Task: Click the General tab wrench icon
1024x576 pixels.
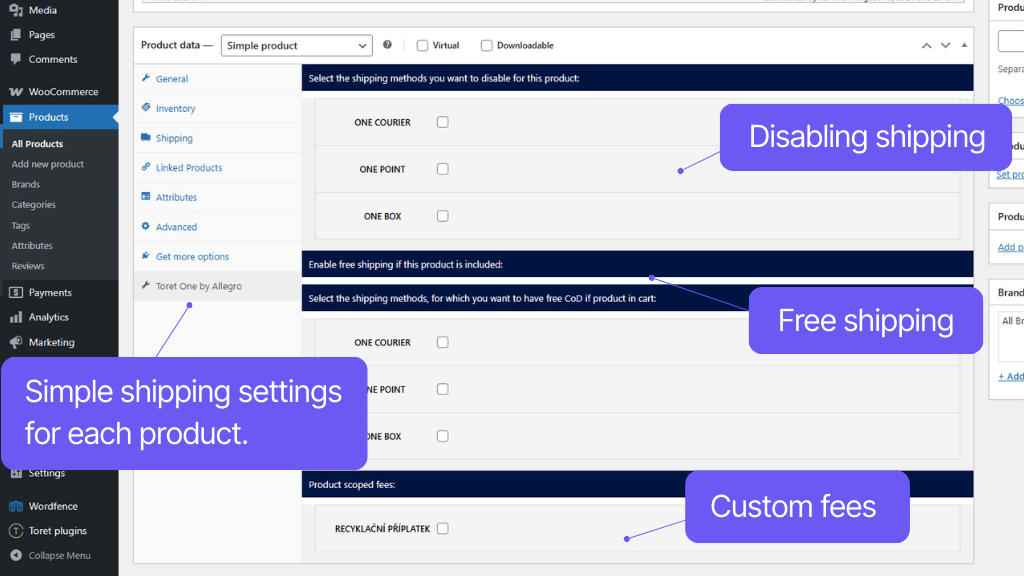Action: click(146, 78)
